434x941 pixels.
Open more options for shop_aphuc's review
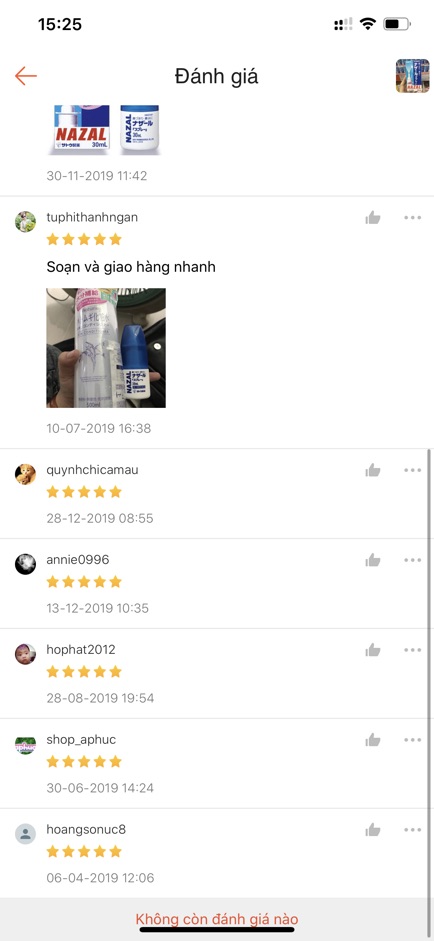pyautogui.click(x=412, y=740)
